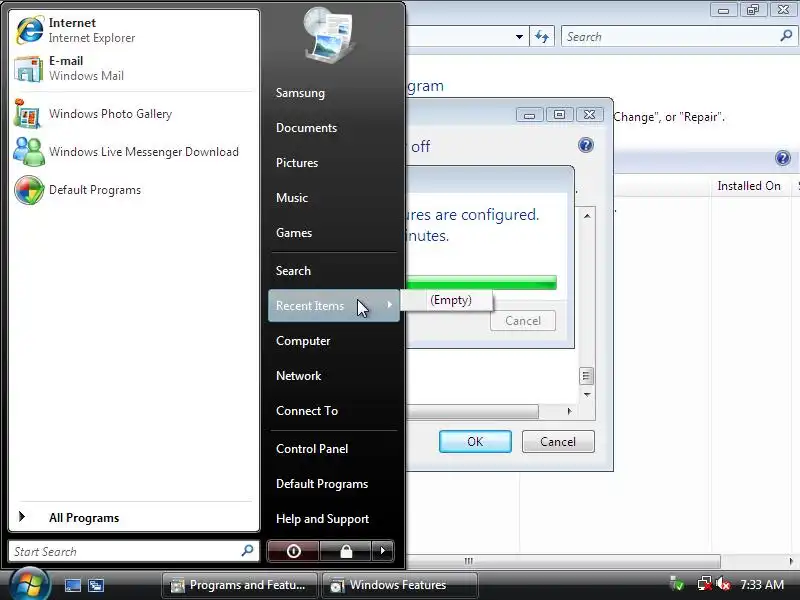The image size is (800, 600).
Task: Click Windows Features help icon
Action: [x=586, y=145]
